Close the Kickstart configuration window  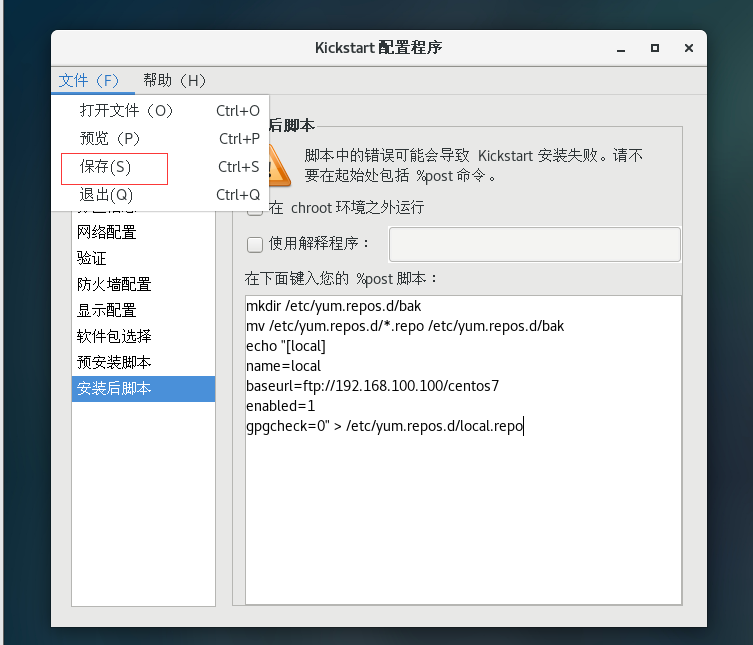pyautogui.click(x=689, y=48)
